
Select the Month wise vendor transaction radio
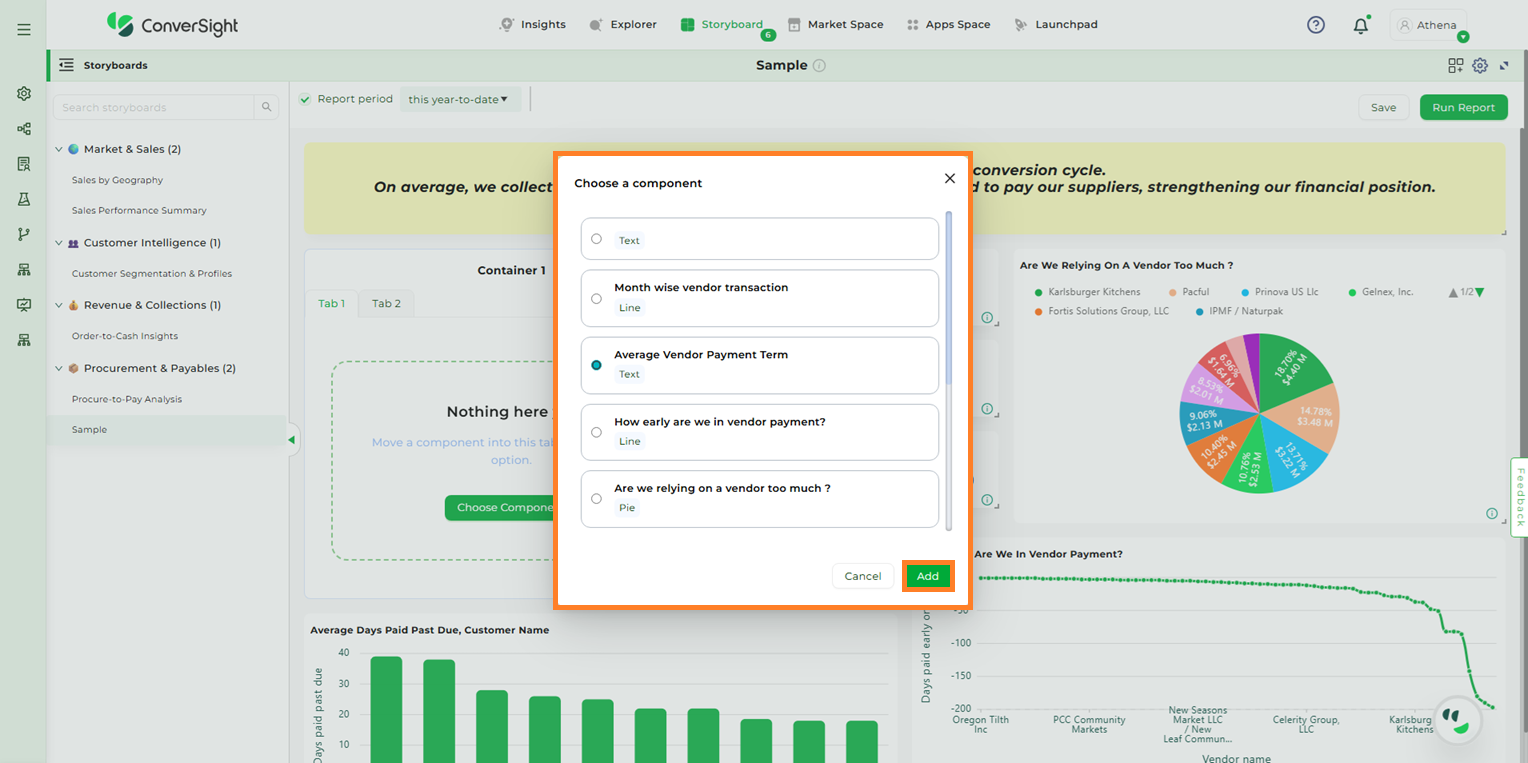596,298
